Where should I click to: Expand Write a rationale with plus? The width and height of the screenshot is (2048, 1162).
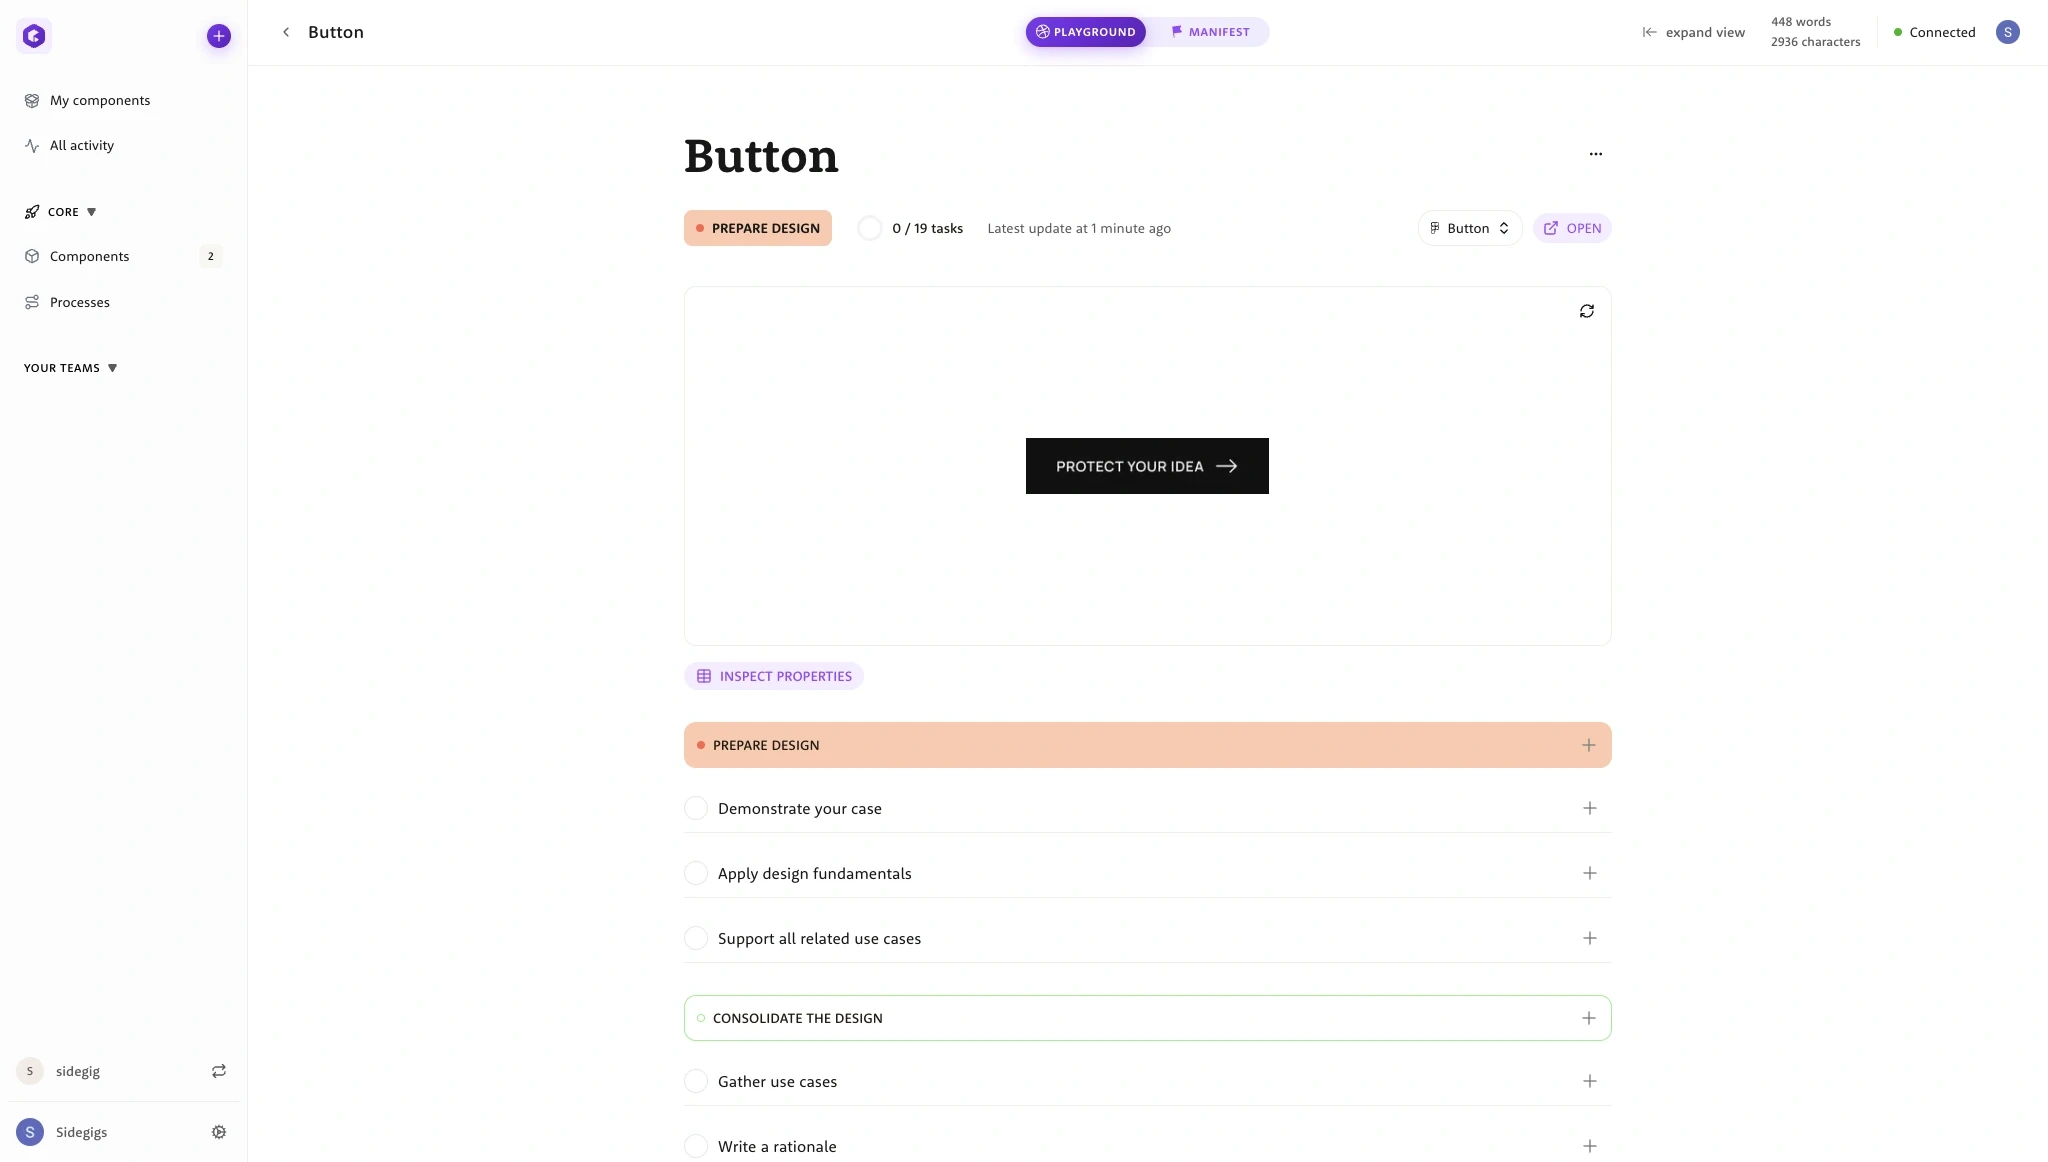pyautogui.click(x=1590, y=1146)
